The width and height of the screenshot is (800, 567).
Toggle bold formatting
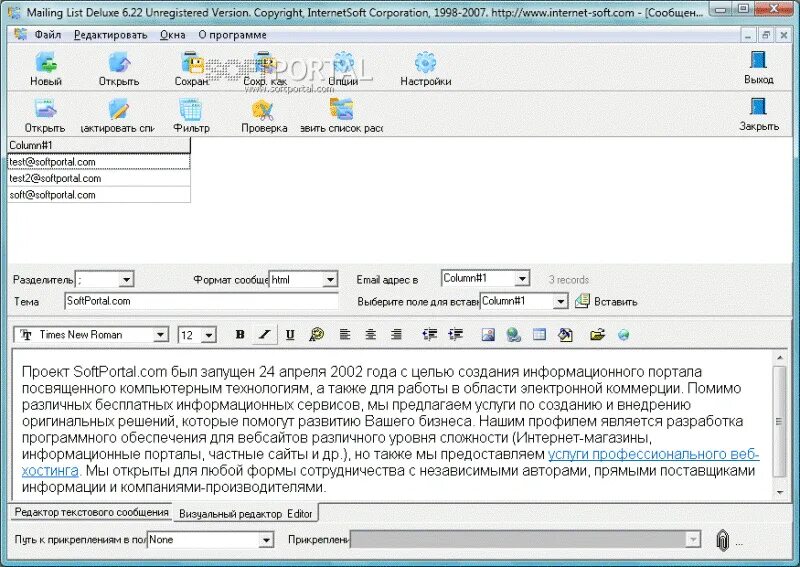pos(240,335)
